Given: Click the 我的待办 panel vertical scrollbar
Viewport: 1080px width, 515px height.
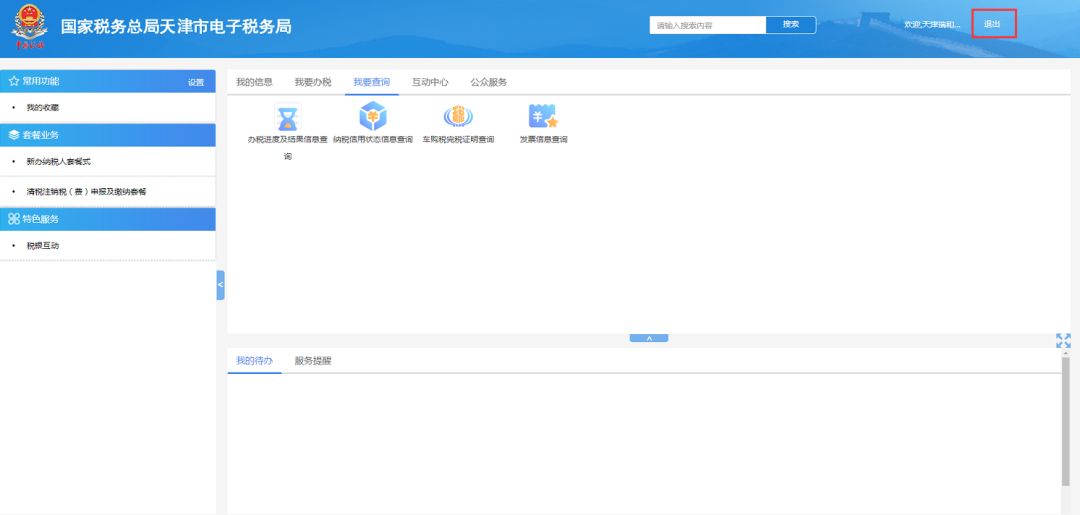Looking at the screenshot, I should click(1066, 421).
